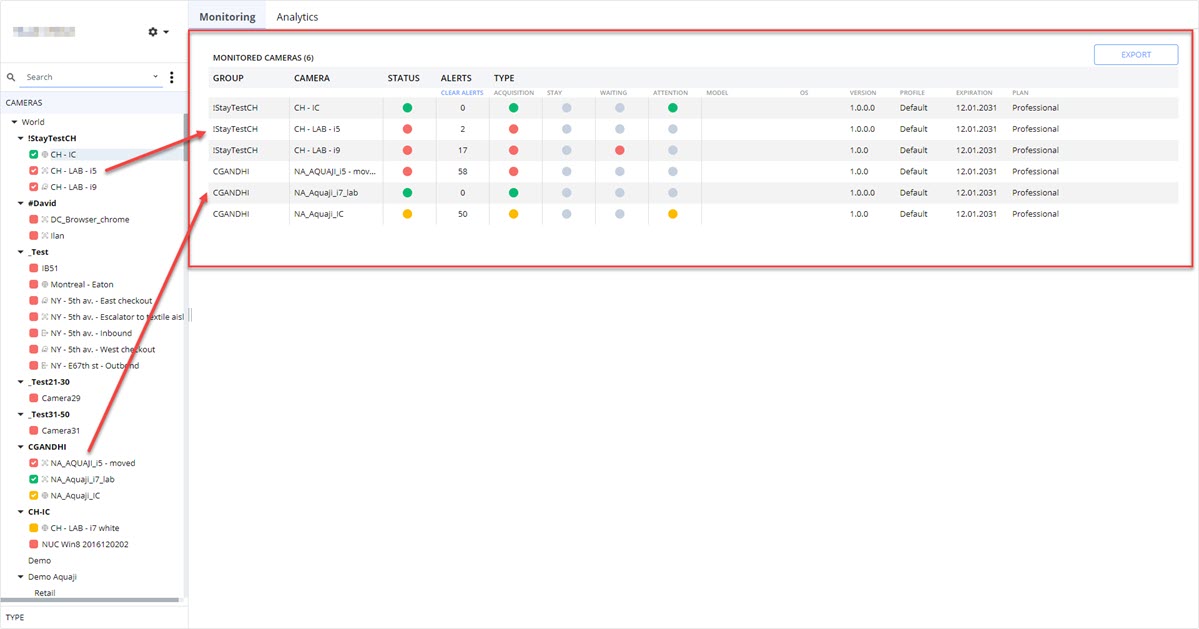Click the yellow attention indicator in NA_Aquaji_IC row

673,214
